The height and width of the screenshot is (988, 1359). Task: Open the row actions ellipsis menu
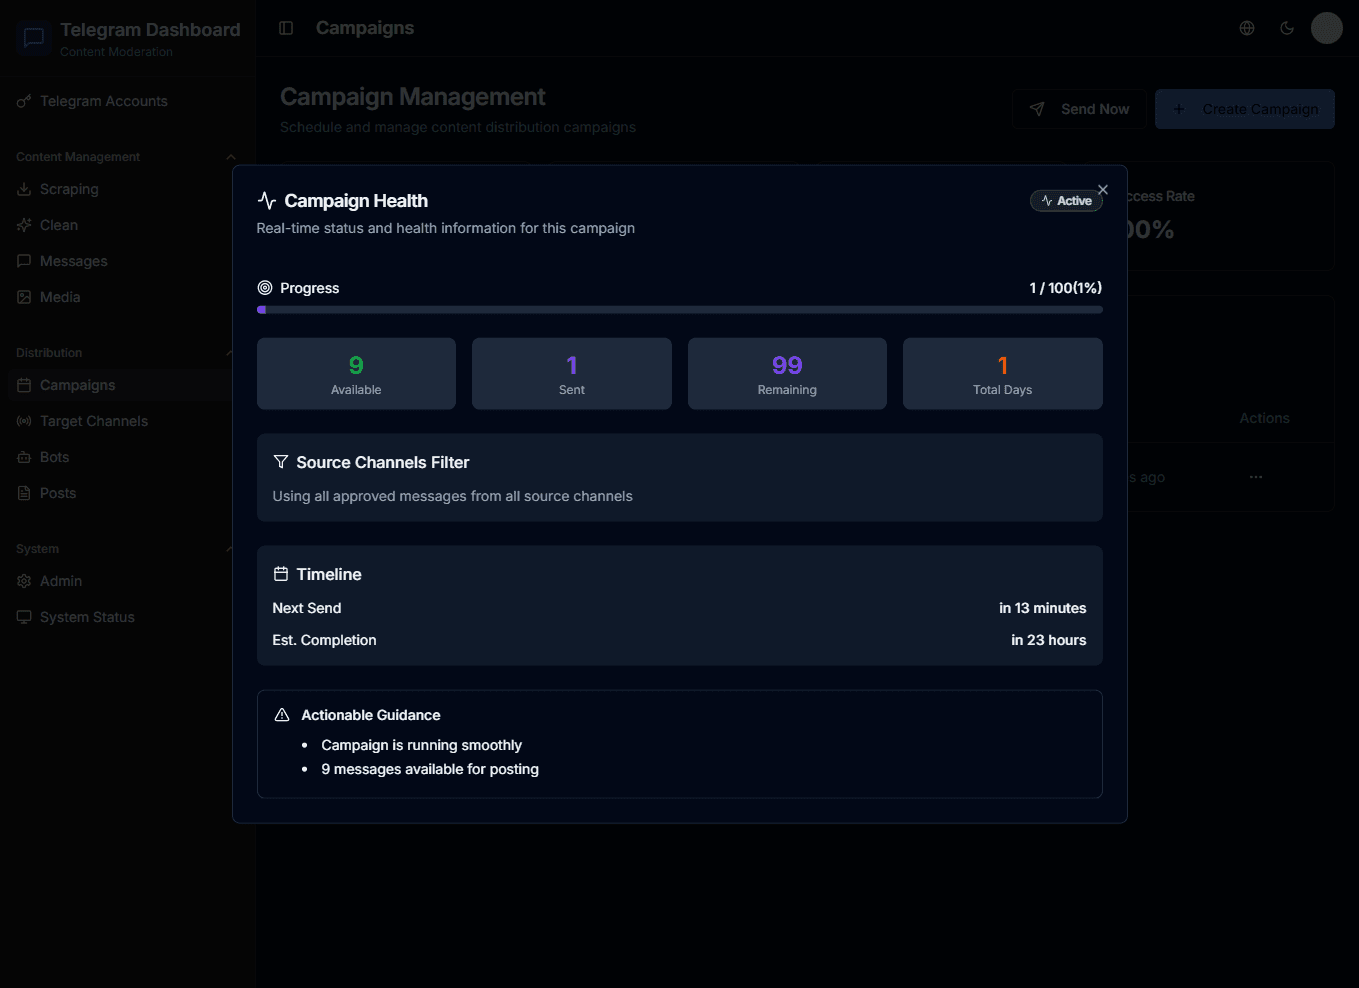click(1256, 477)
